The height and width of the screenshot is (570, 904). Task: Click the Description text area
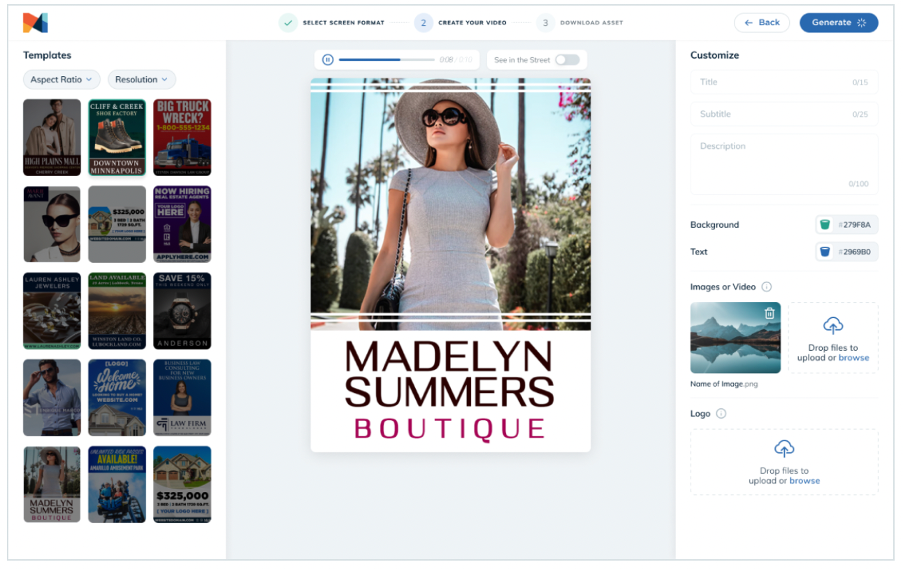tap(784, 164)
